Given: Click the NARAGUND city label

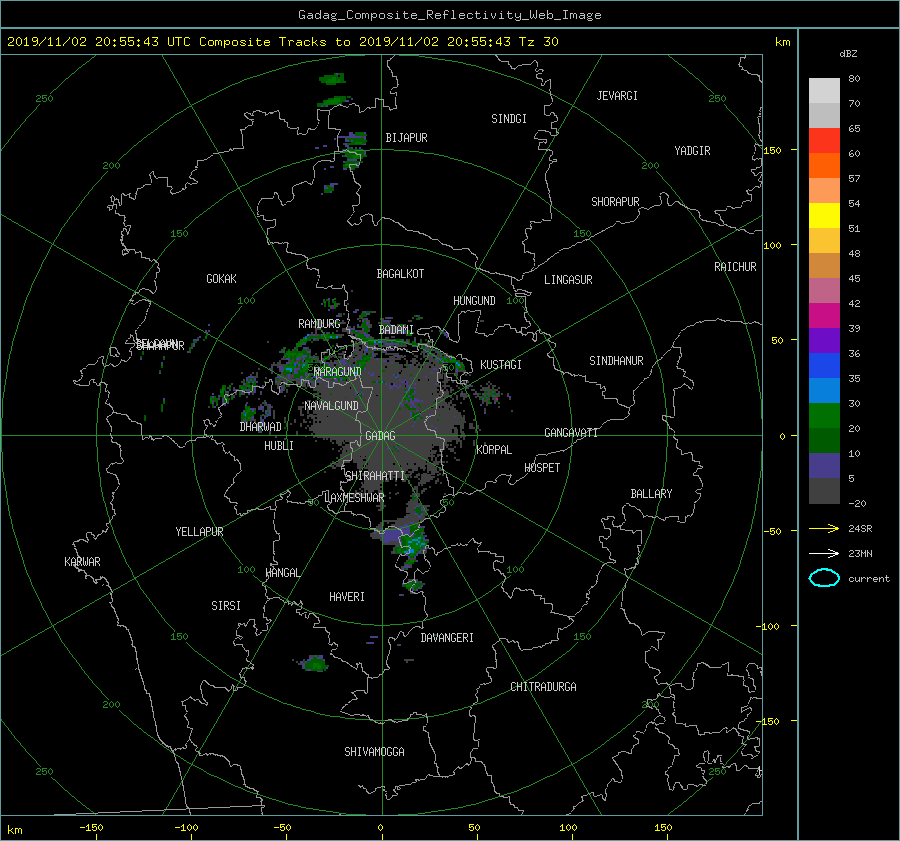Looking at the screenshot, I should [x=338, y=372].
